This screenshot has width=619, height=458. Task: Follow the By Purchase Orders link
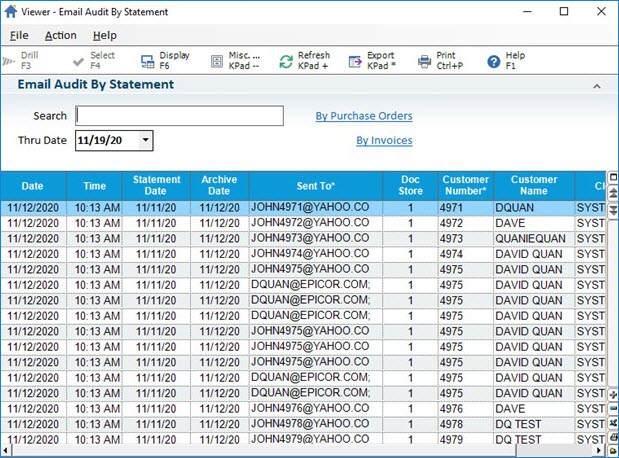pos(363,116)
